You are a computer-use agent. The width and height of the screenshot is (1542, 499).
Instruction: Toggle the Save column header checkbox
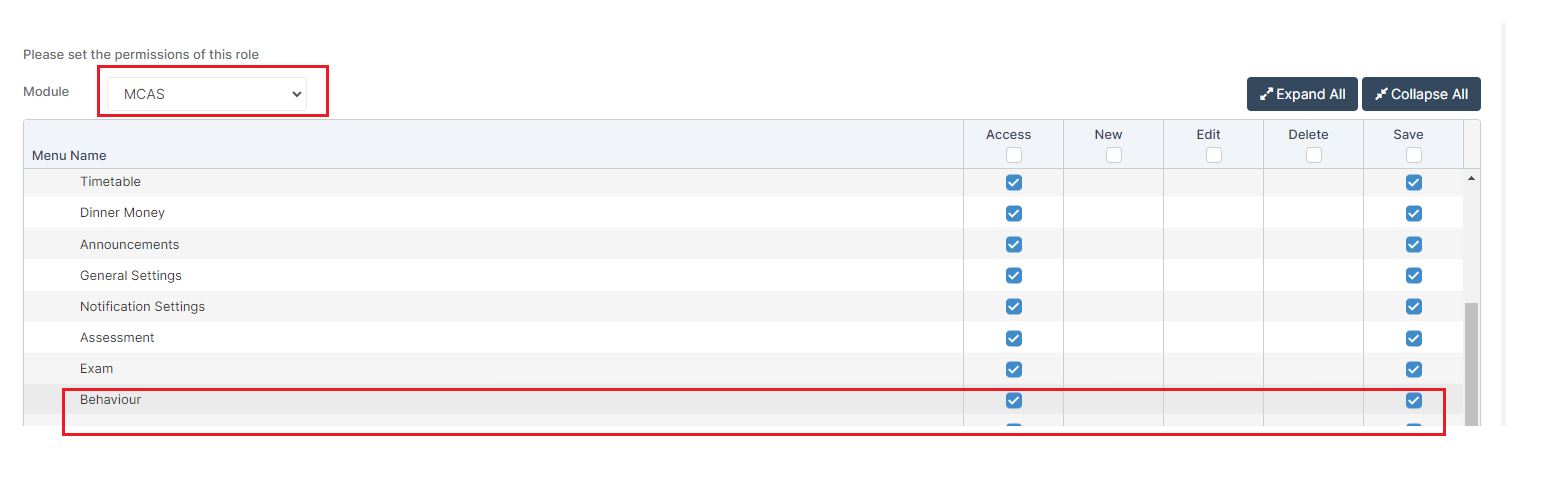coord(1414,155)
